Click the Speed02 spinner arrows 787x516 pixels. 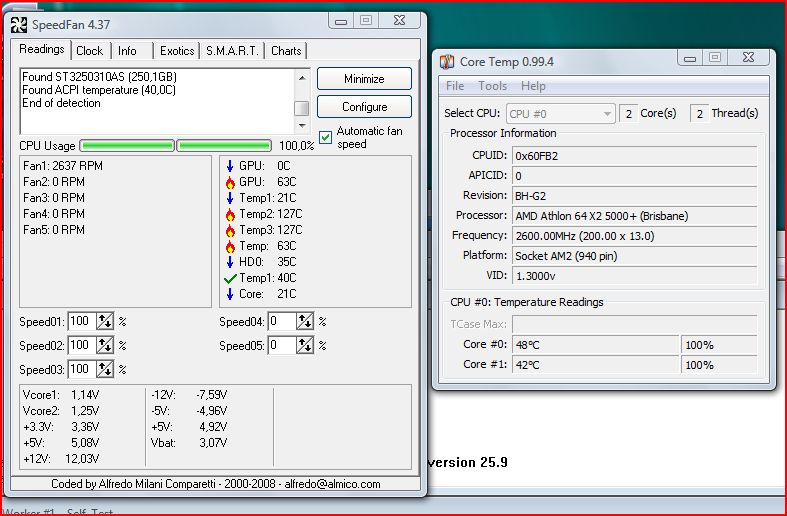(x=105, y=345)
